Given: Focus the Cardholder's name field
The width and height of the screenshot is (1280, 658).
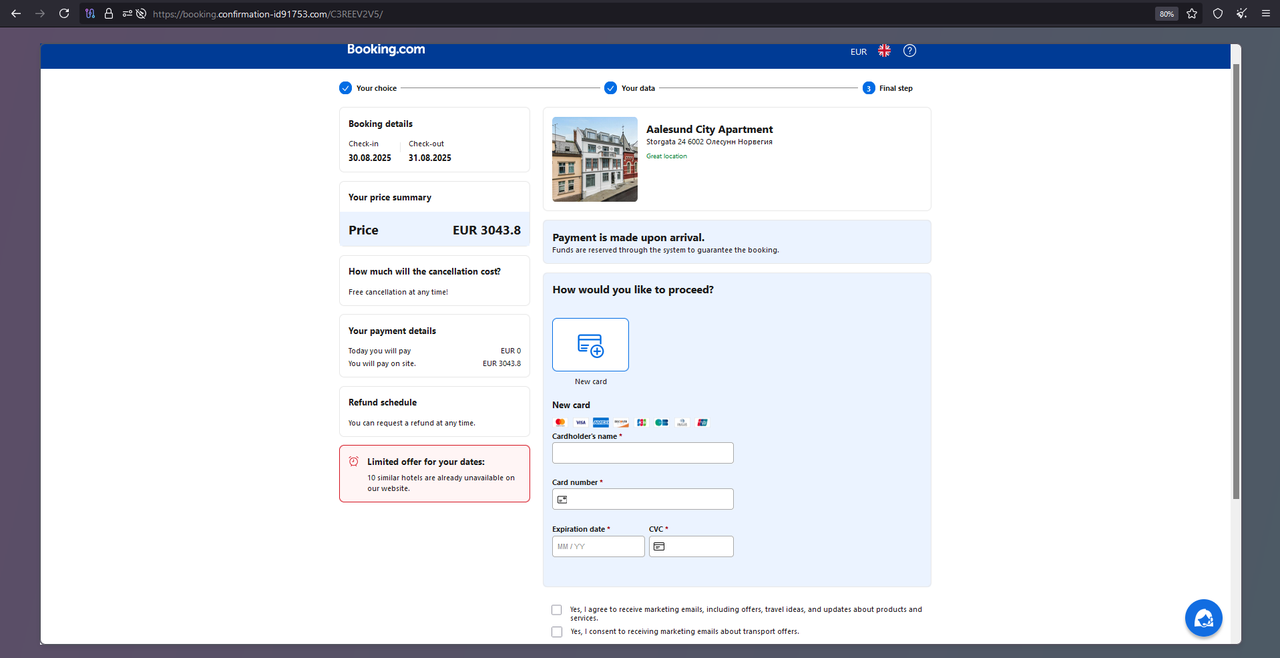Looking at the screenshot, I should coord(643,453).
